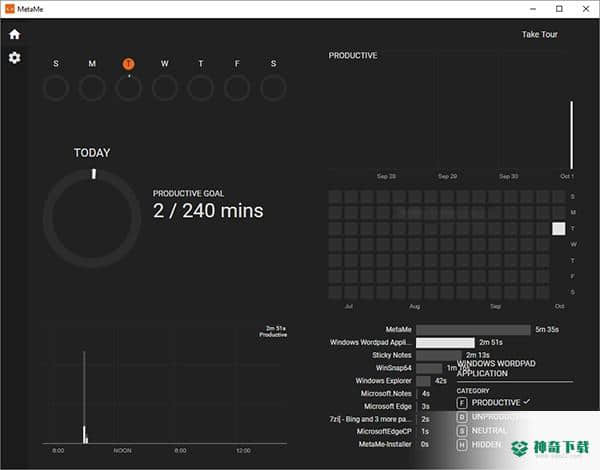This screenshot has height=470, width=600.
Task: Select Windows Explorer usage row
Action: coord(401,381)
